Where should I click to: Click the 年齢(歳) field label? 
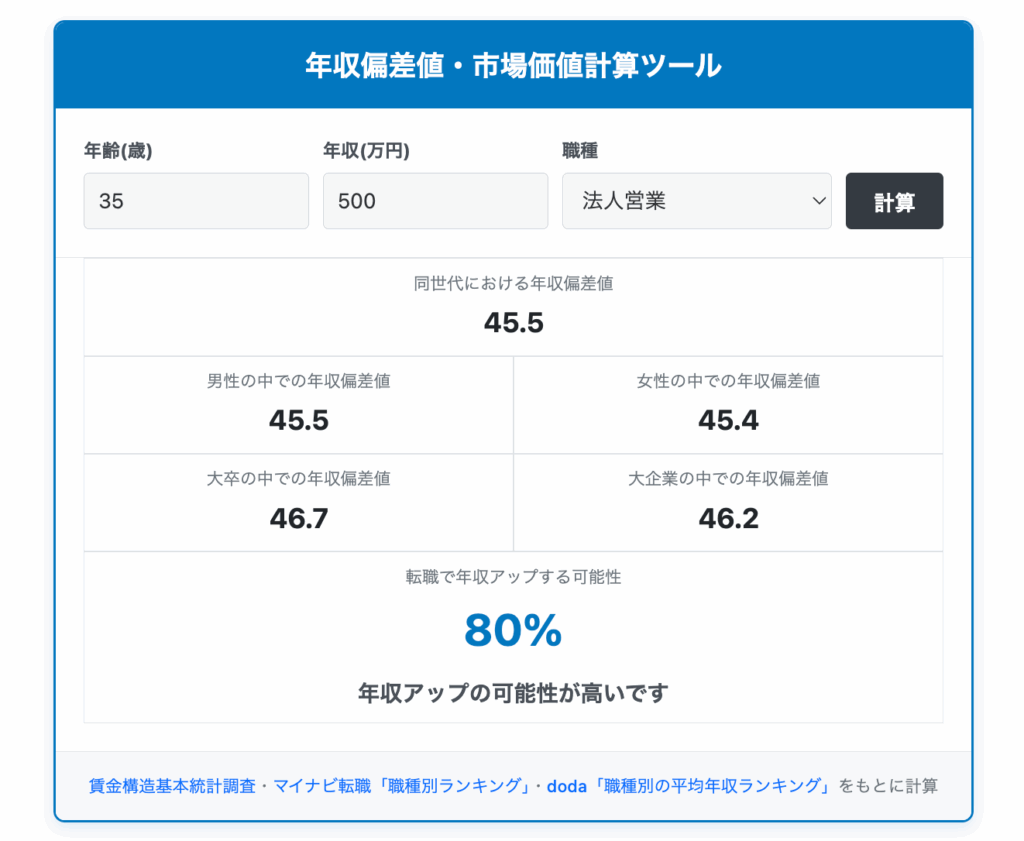point(118,151)
